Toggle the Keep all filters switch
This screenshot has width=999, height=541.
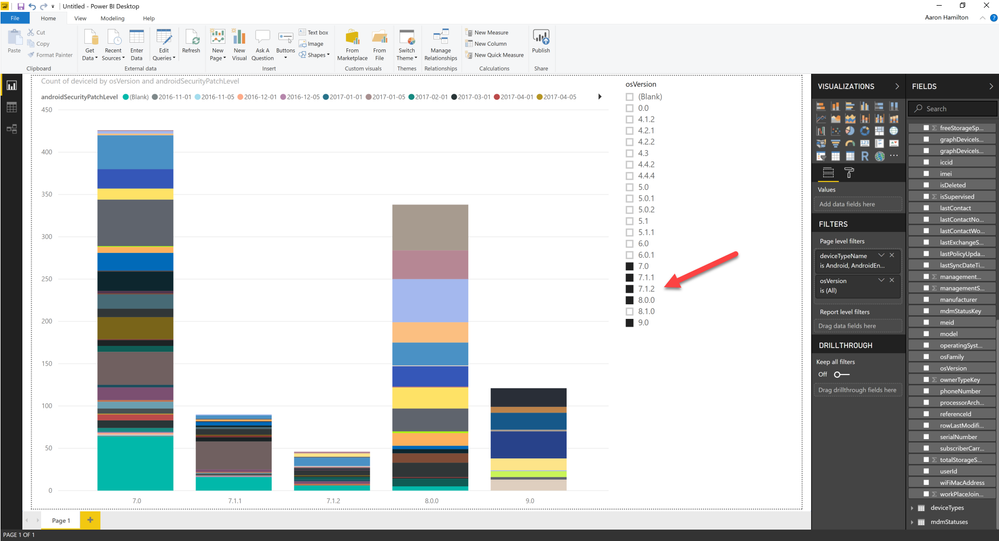[x=841, y=374]
